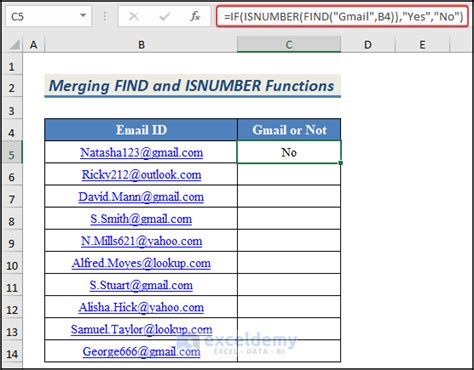Click empty cell C6 beside Ricky212 email

(x=289, y=174)
